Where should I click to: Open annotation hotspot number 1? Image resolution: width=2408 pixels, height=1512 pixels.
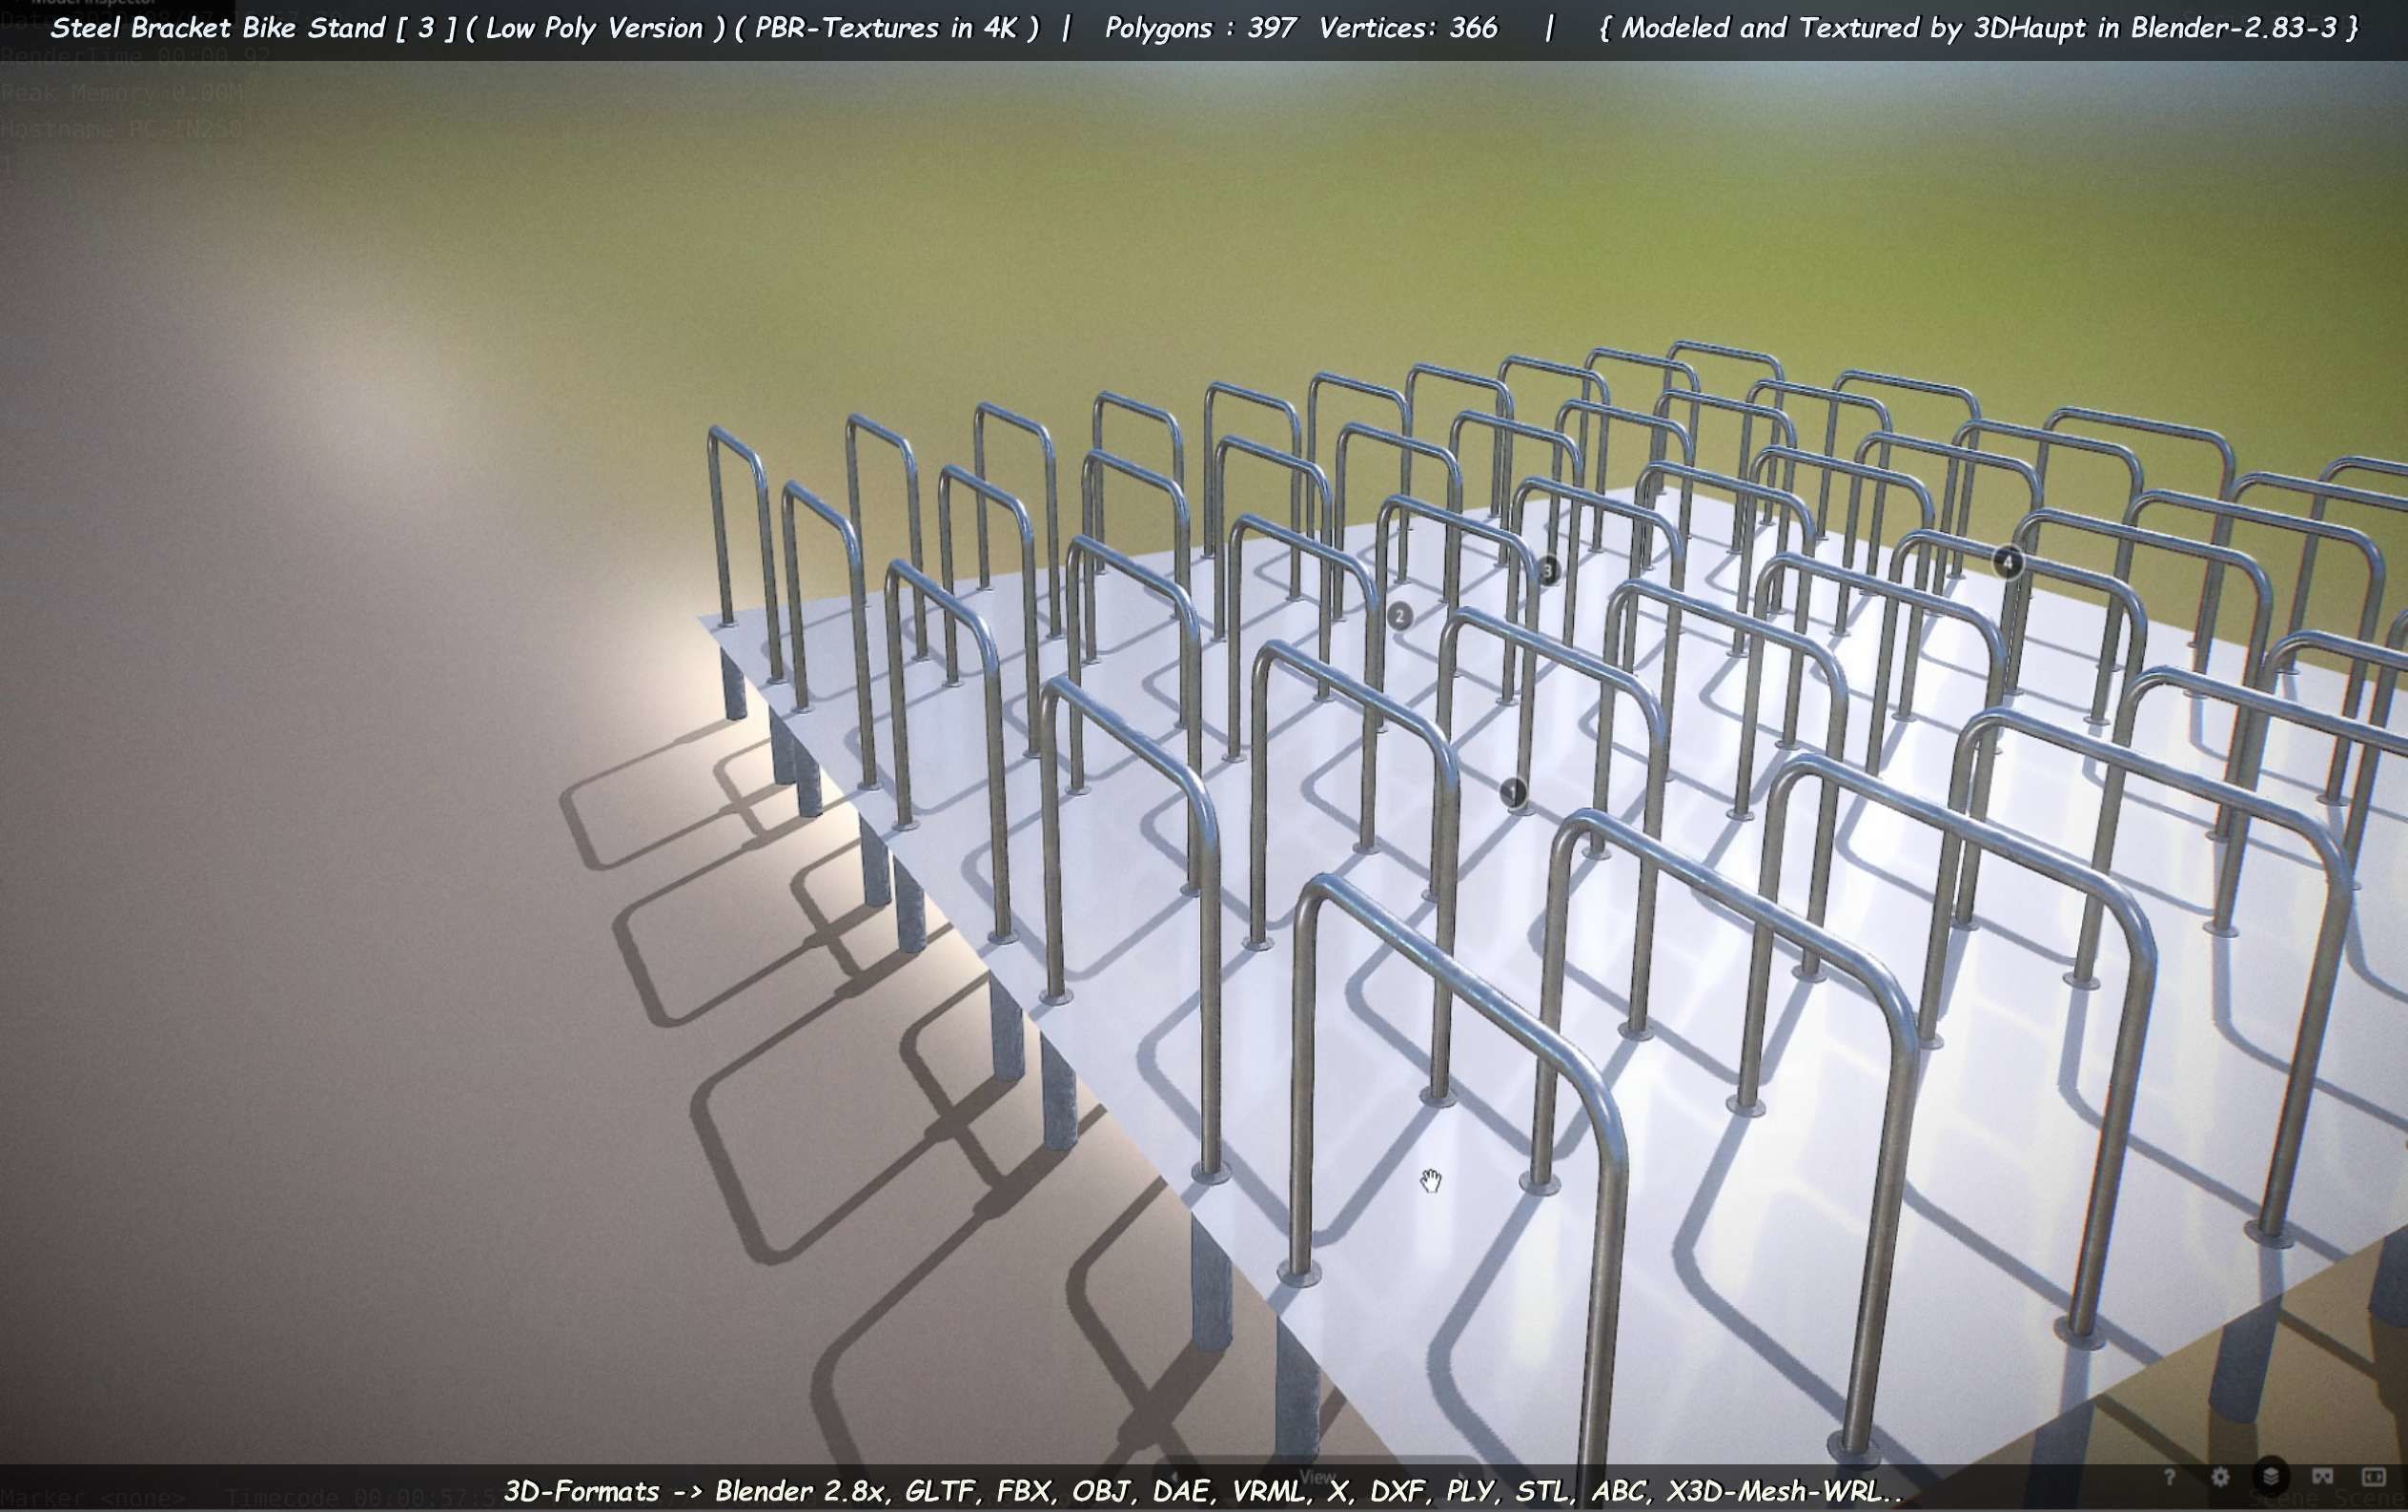[1513, 793]
